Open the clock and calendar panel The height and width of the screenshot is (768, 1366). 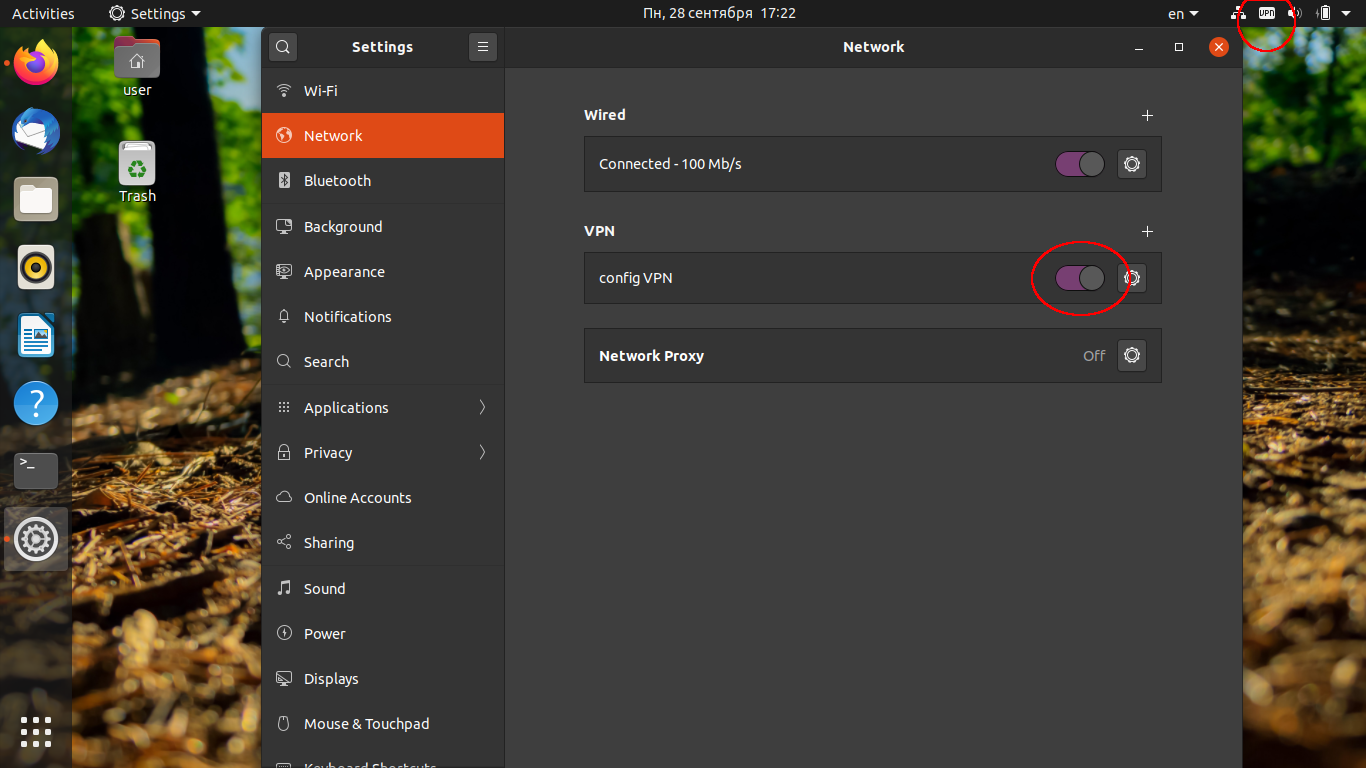[x=719, y=14]
